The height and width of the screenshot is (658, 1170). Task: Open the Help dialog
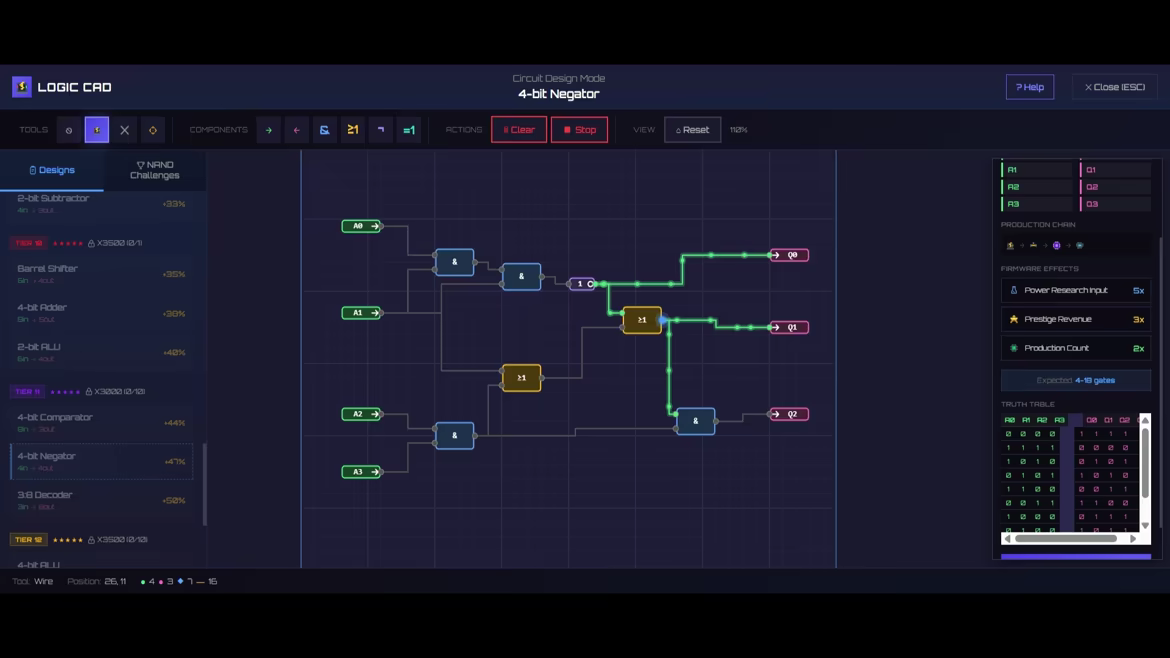[1030, 87]
